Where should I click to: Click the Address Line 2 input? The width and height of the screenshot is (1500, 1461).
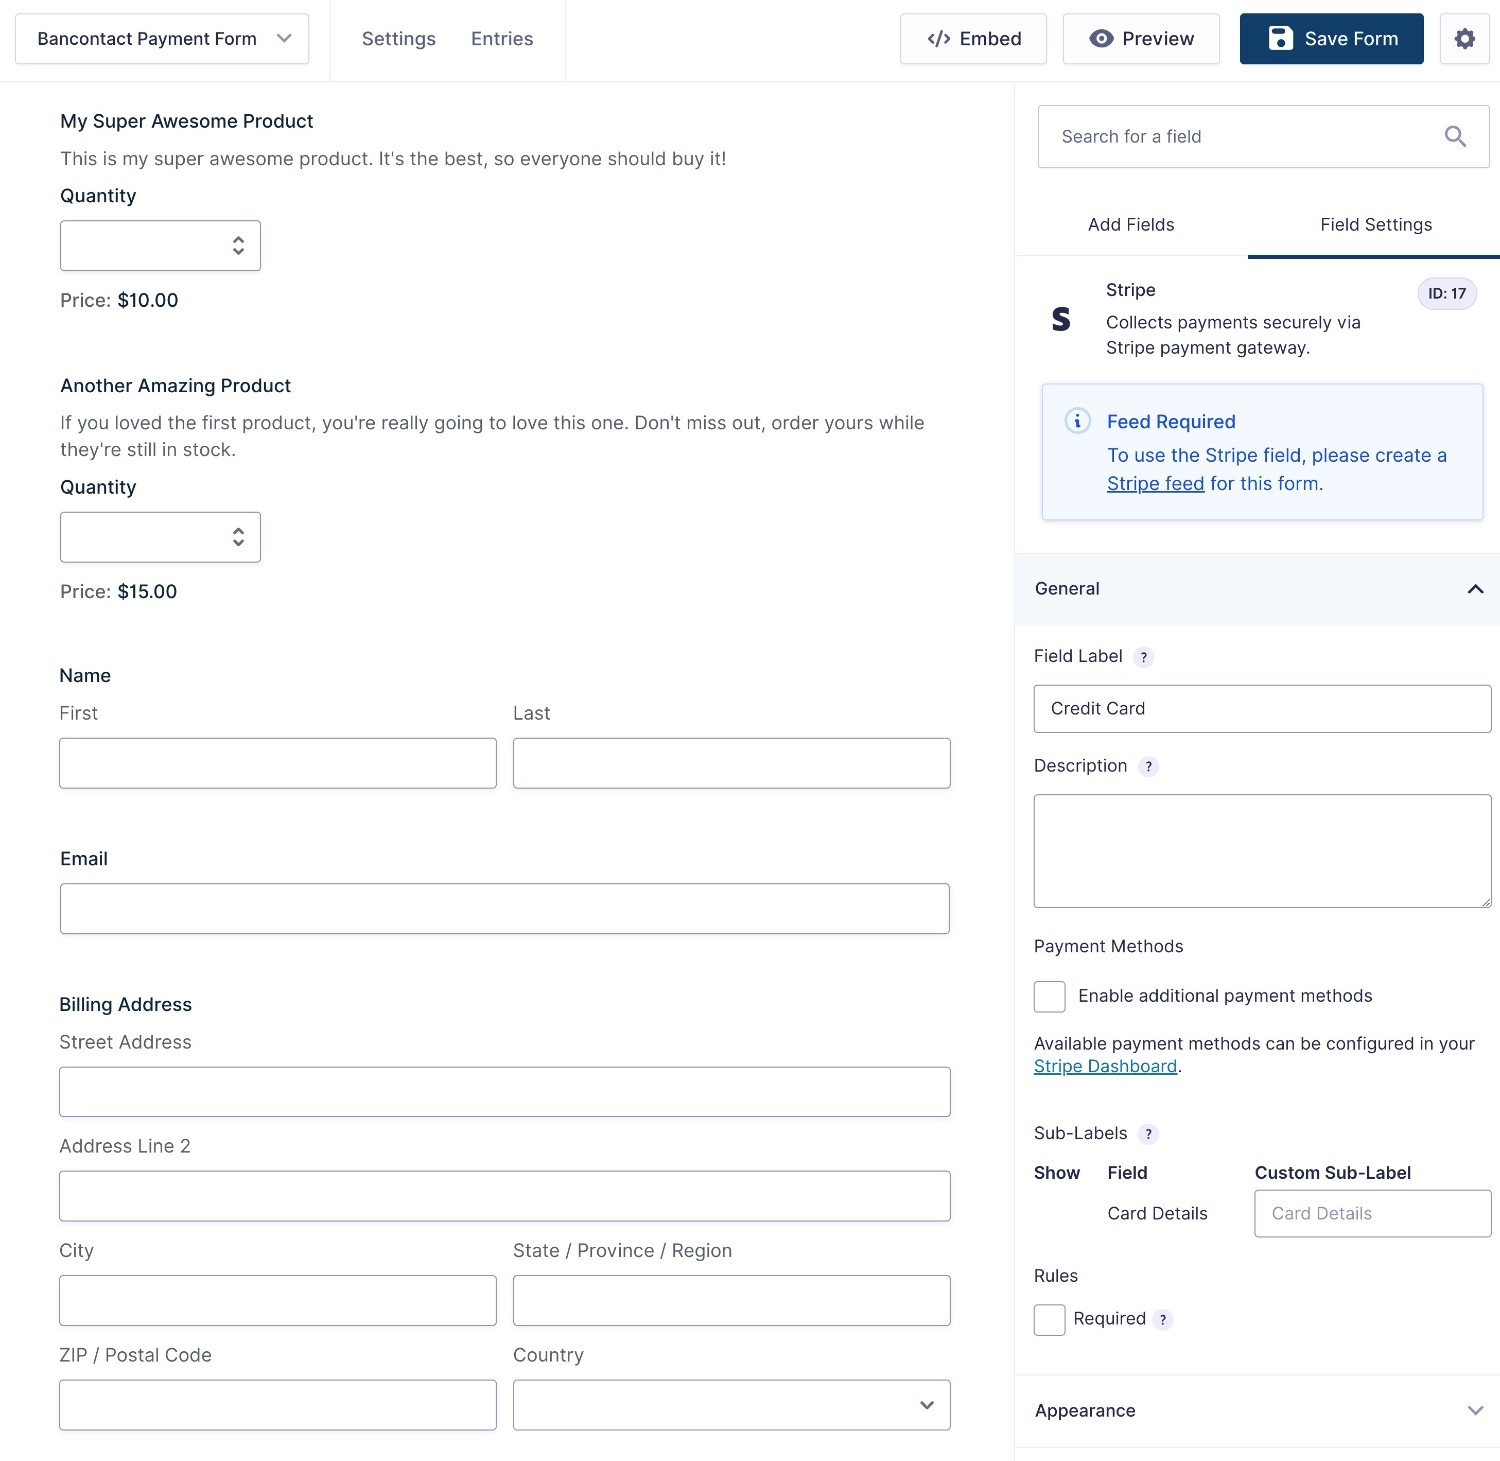point(504,1196)
